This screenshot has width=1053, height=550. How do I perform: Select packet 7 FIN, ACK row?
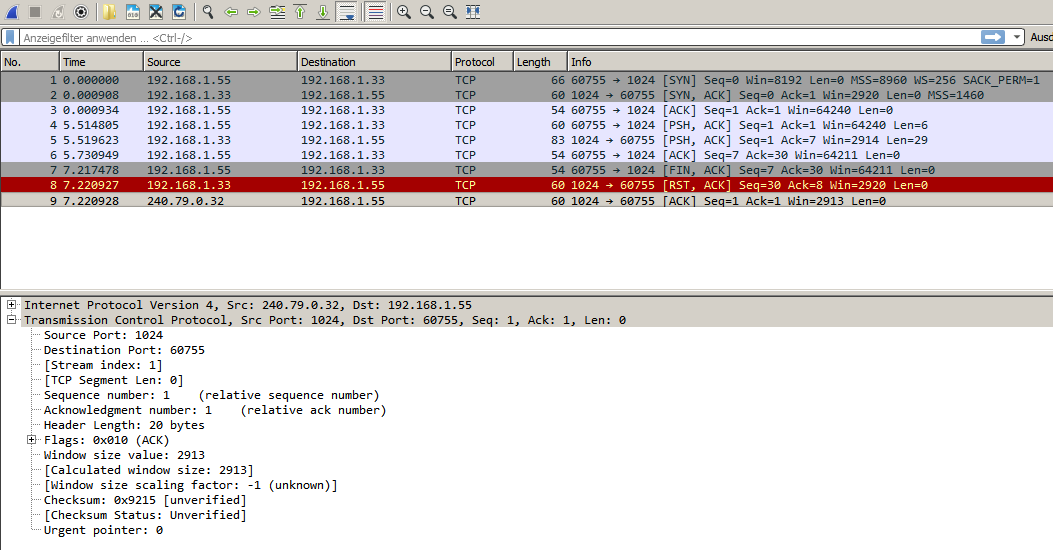coord(526,170)
